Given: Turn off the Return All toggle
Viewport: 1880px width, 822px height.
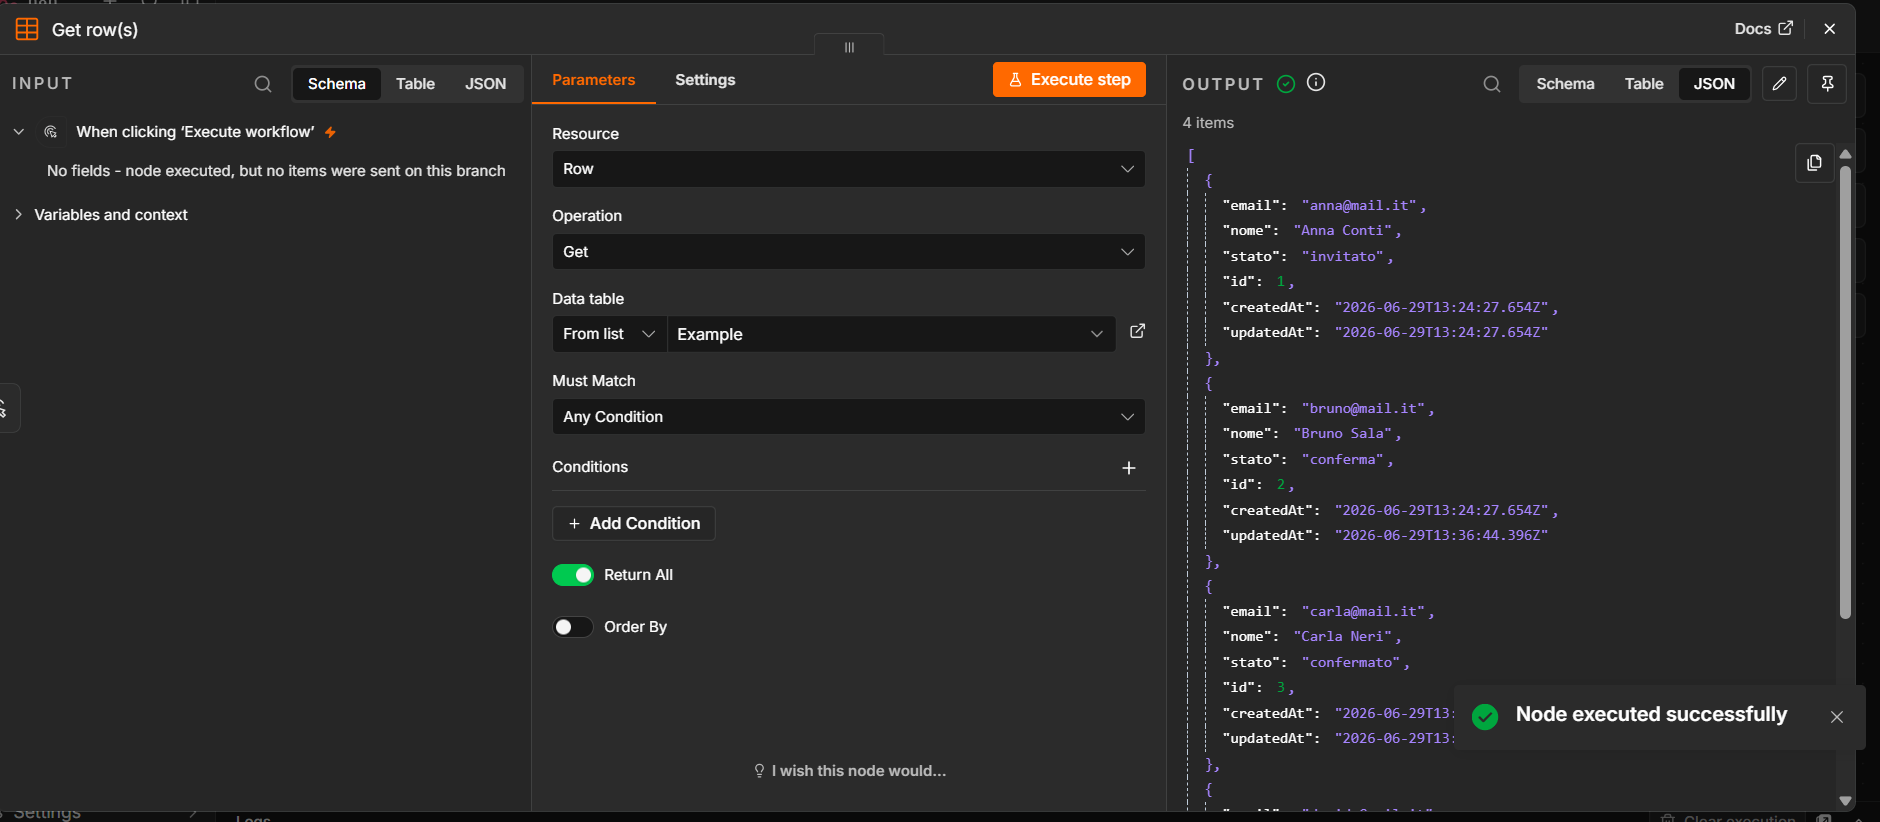Looking at the screenshot, I should click(x=573, y=575).
